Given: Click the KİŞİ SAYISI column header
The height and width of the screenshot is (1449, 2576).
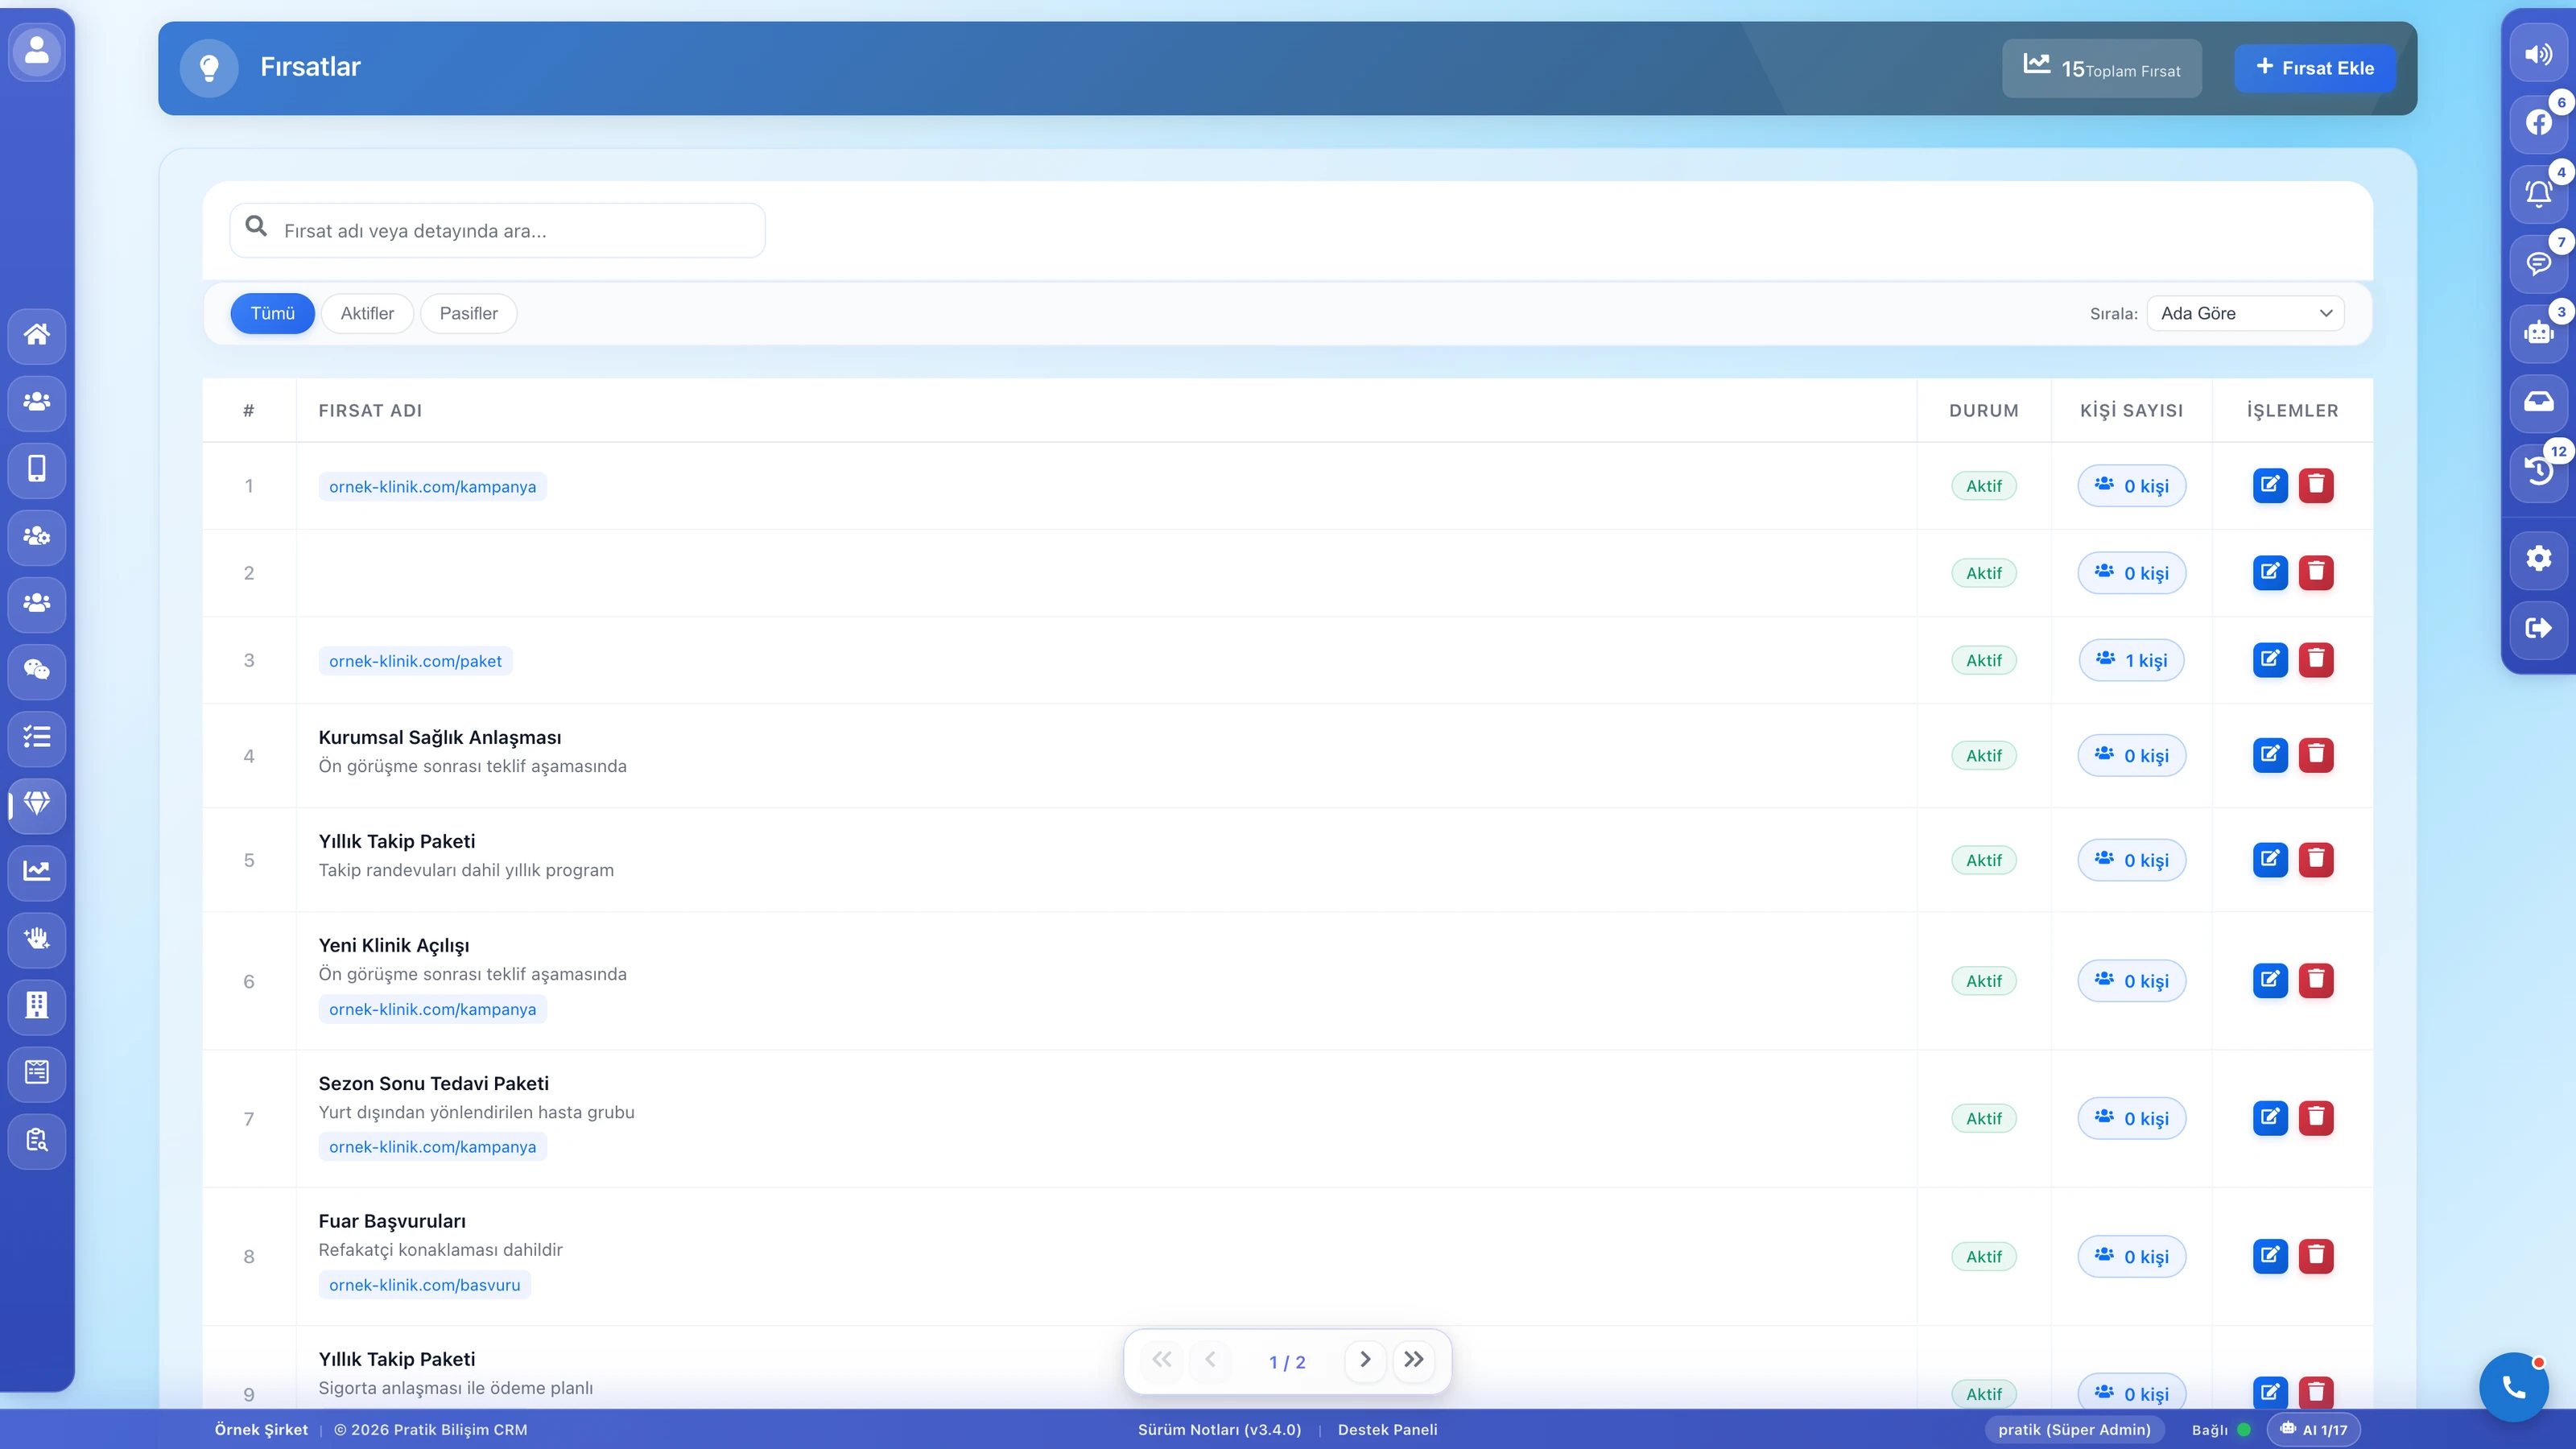Looking at the screenshot, I should click(2132, 411).
